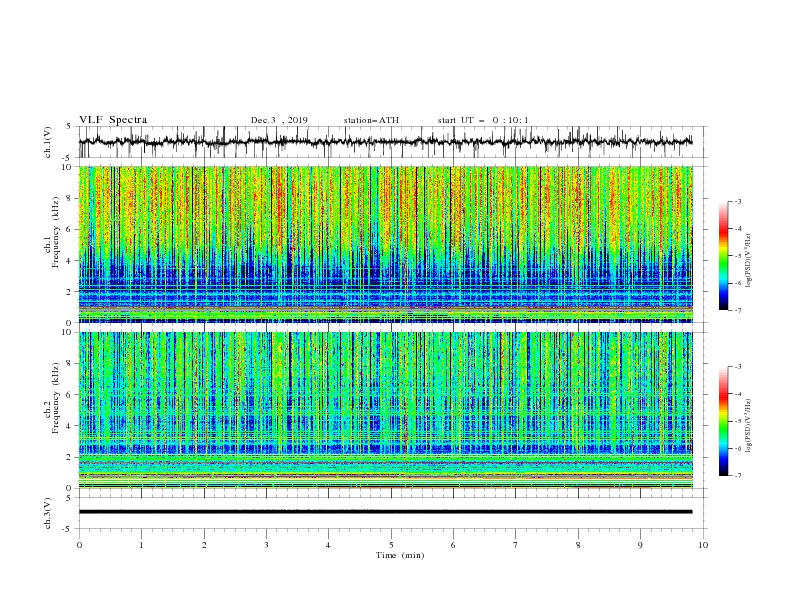Screen dimensions: 792x612
Task: Click the "VLF Spectra" title text
Action: [x=113, y=120]
